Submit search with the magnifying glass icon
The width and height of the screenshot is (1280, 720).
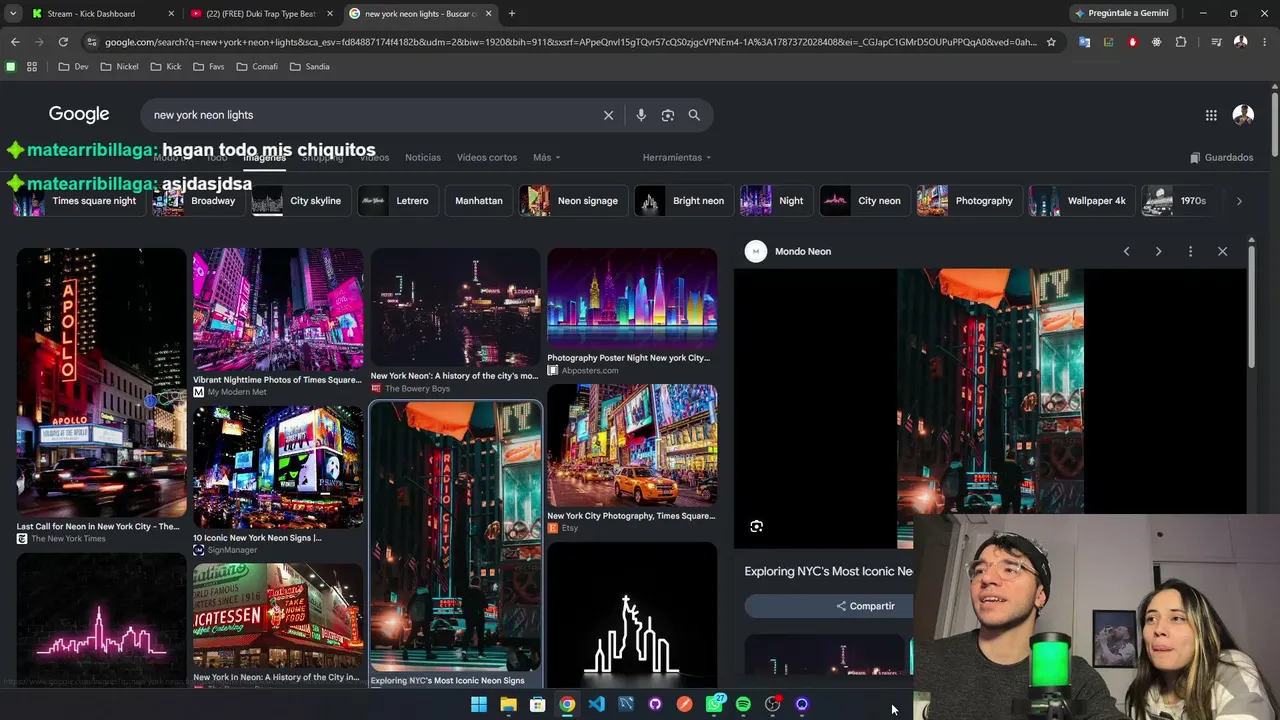694,115
